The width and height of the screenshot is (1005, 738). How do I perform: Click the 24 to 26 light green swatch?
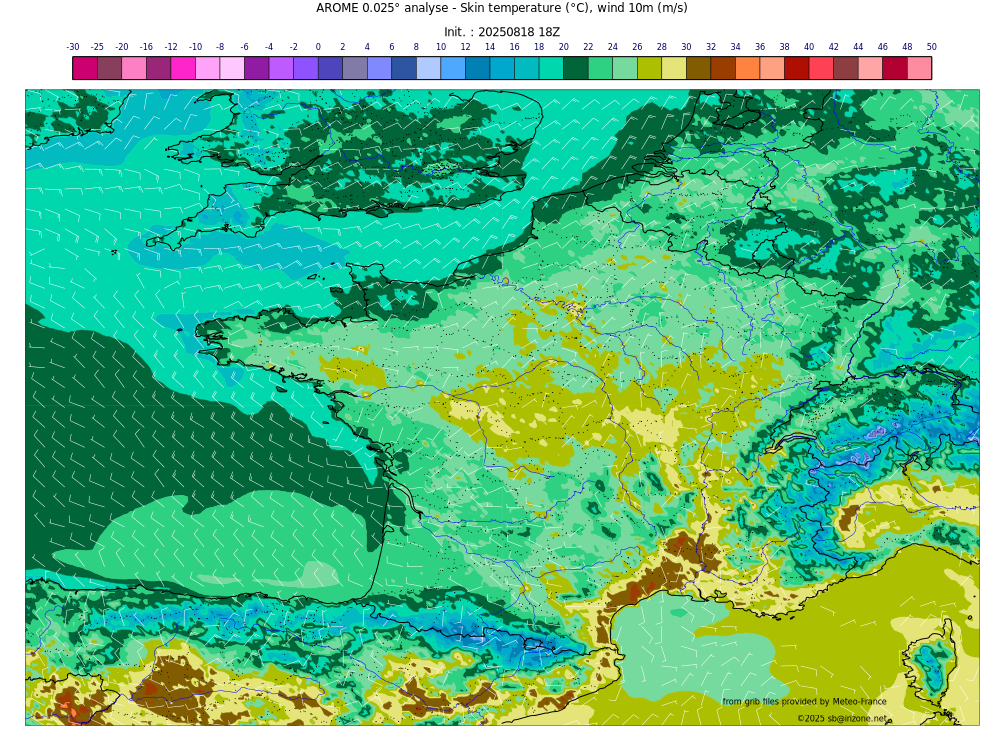[625, 68]
